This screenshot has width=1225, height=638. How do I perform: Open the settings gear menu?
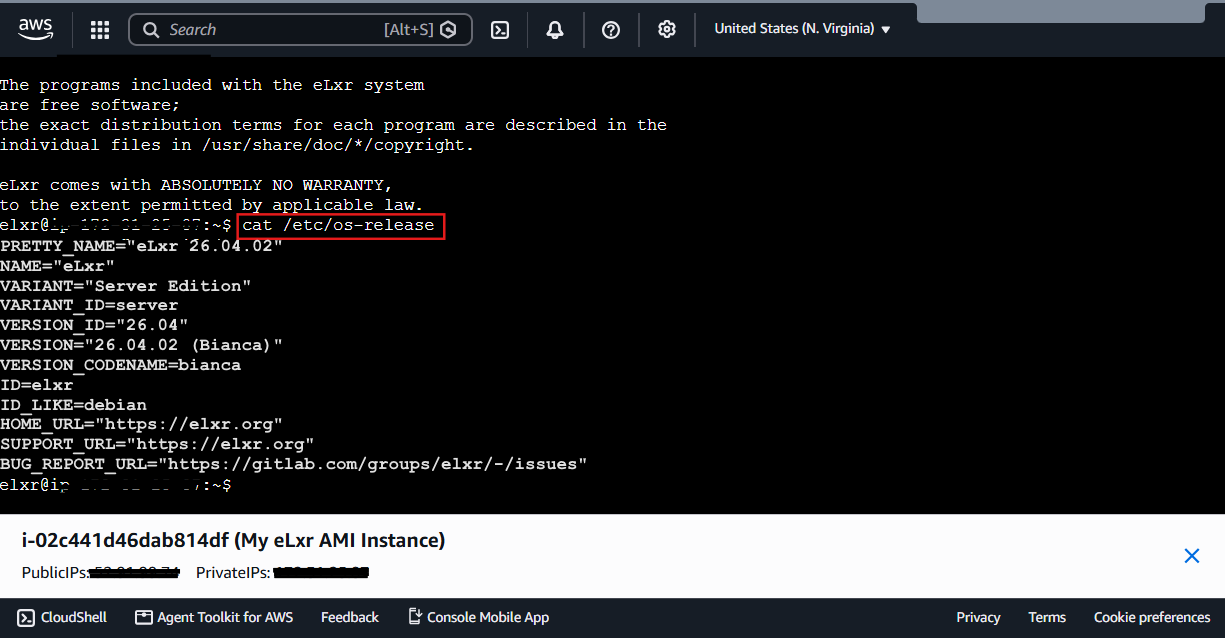pyautogui.click(x=667, y=30)
